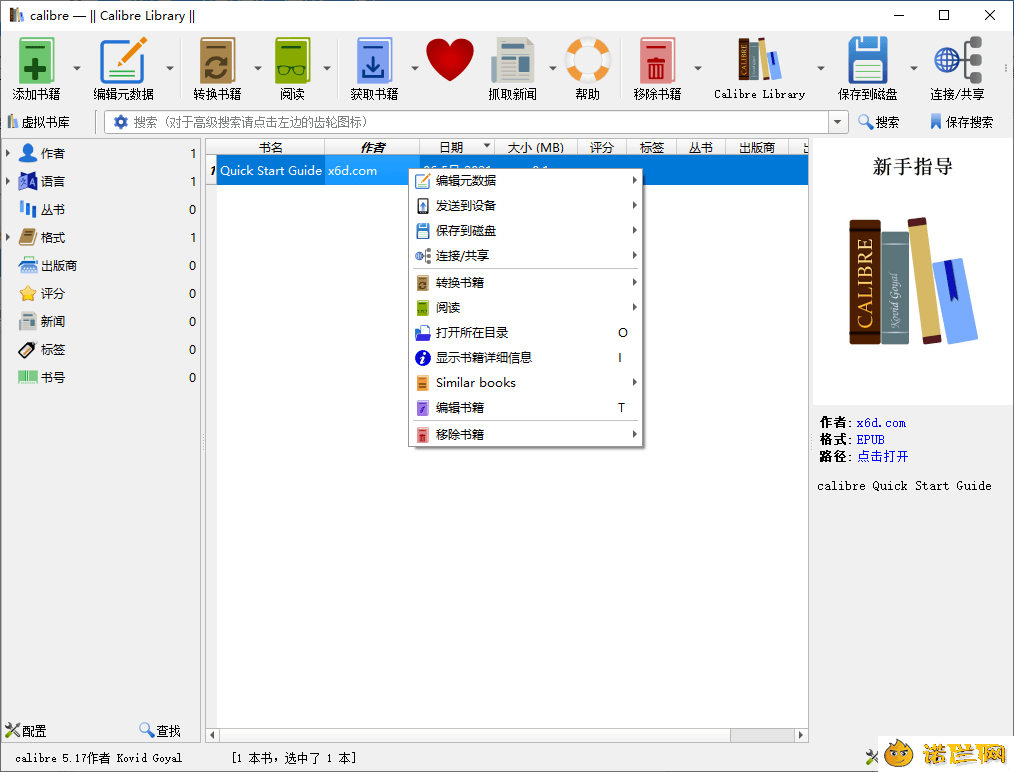Select 打开所在目录 in the context menu

[x=526, y=332]
